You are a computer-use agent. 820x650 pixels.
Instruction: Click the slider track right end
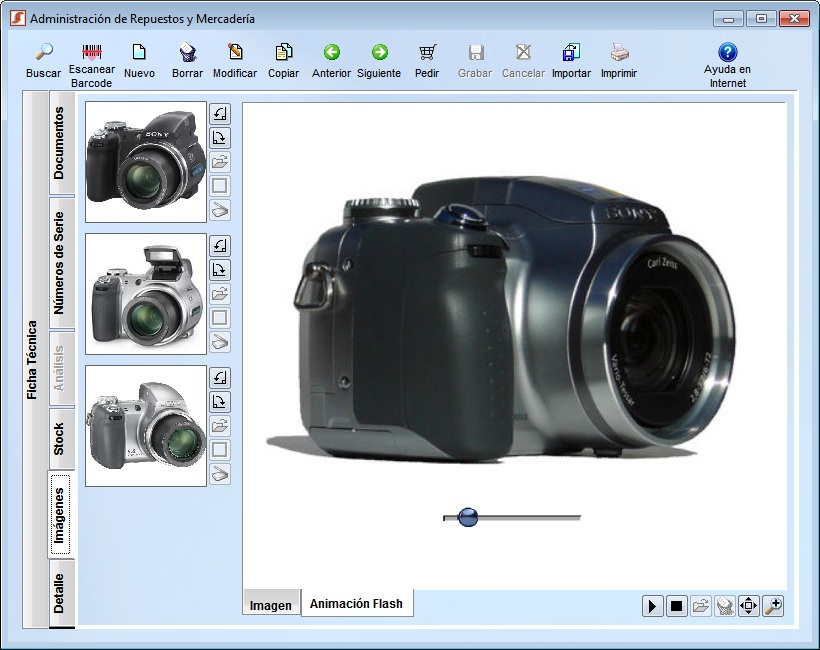pyautogui.click(x=578, y=518)
